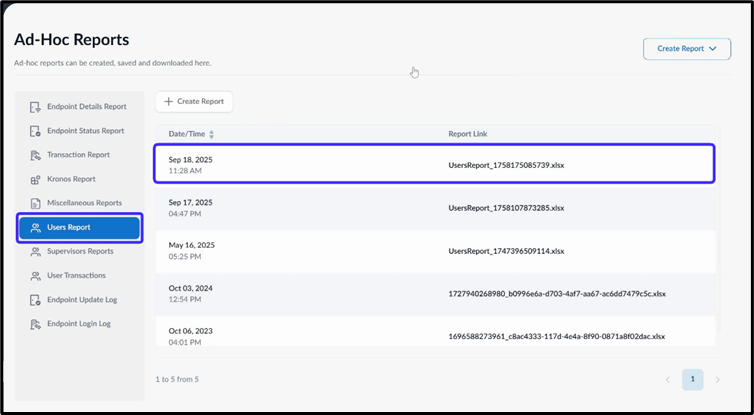Click the Transaction Report icon
The image size is (754, 415).
coord(35,155)
